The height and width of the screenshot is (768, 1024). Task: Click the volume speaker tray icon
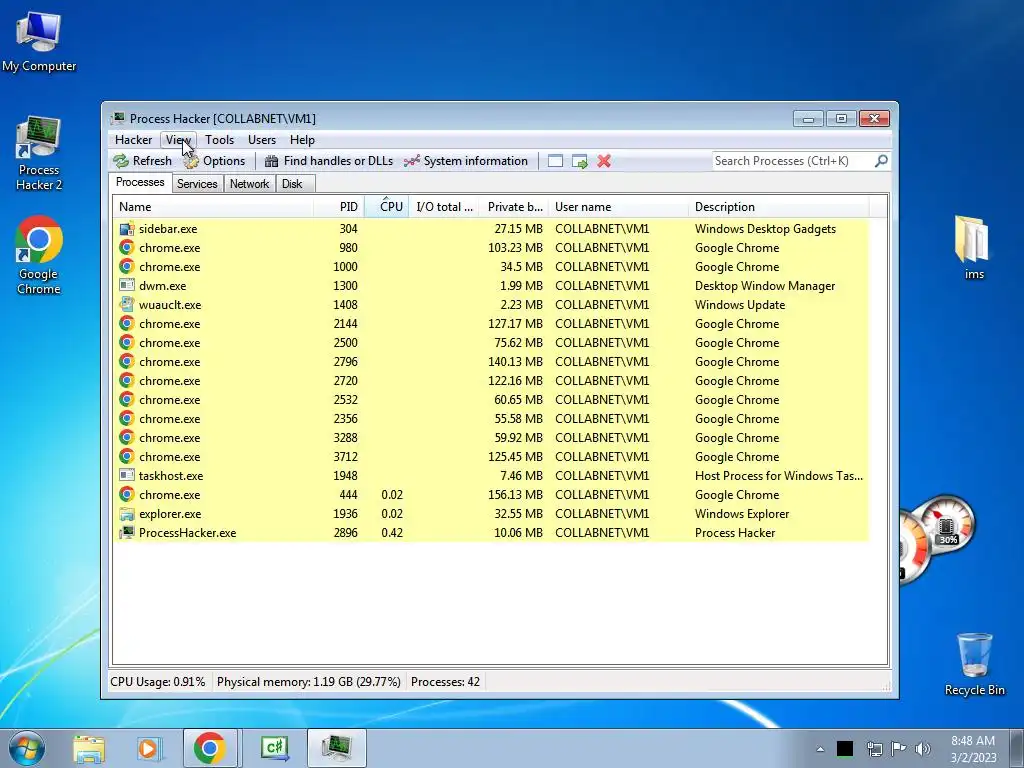click(x=923, y=748)
